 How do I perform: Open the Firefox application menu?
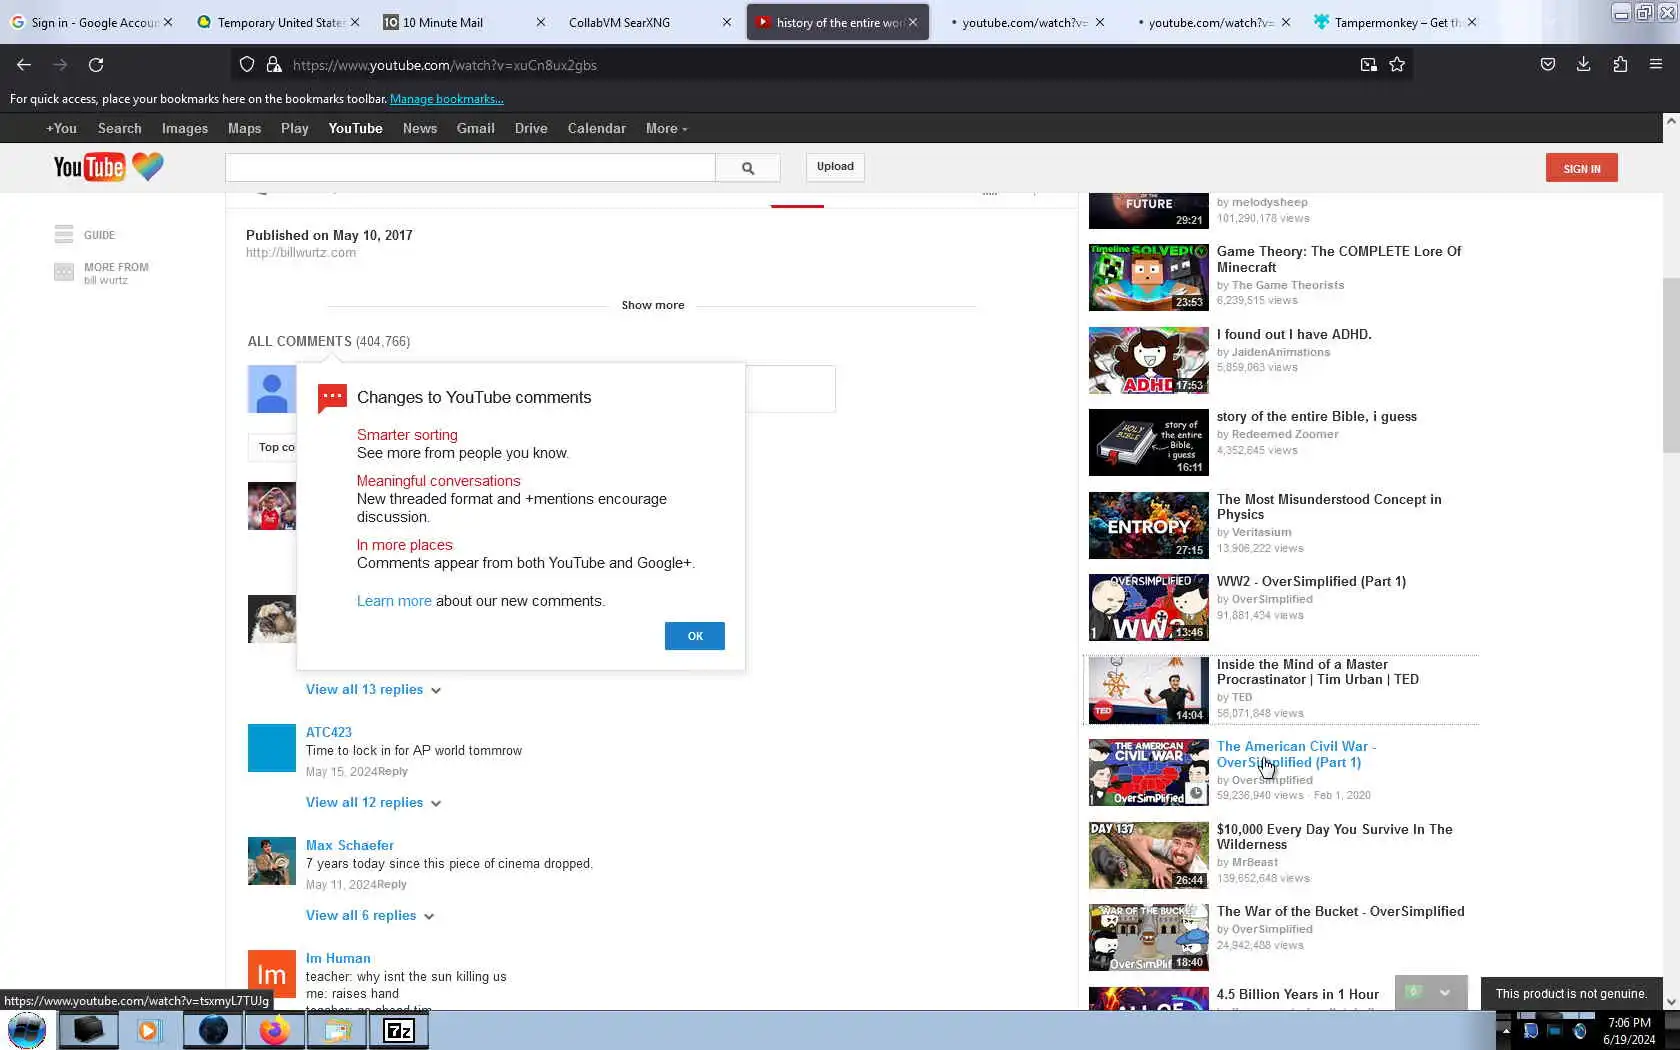1656,65
